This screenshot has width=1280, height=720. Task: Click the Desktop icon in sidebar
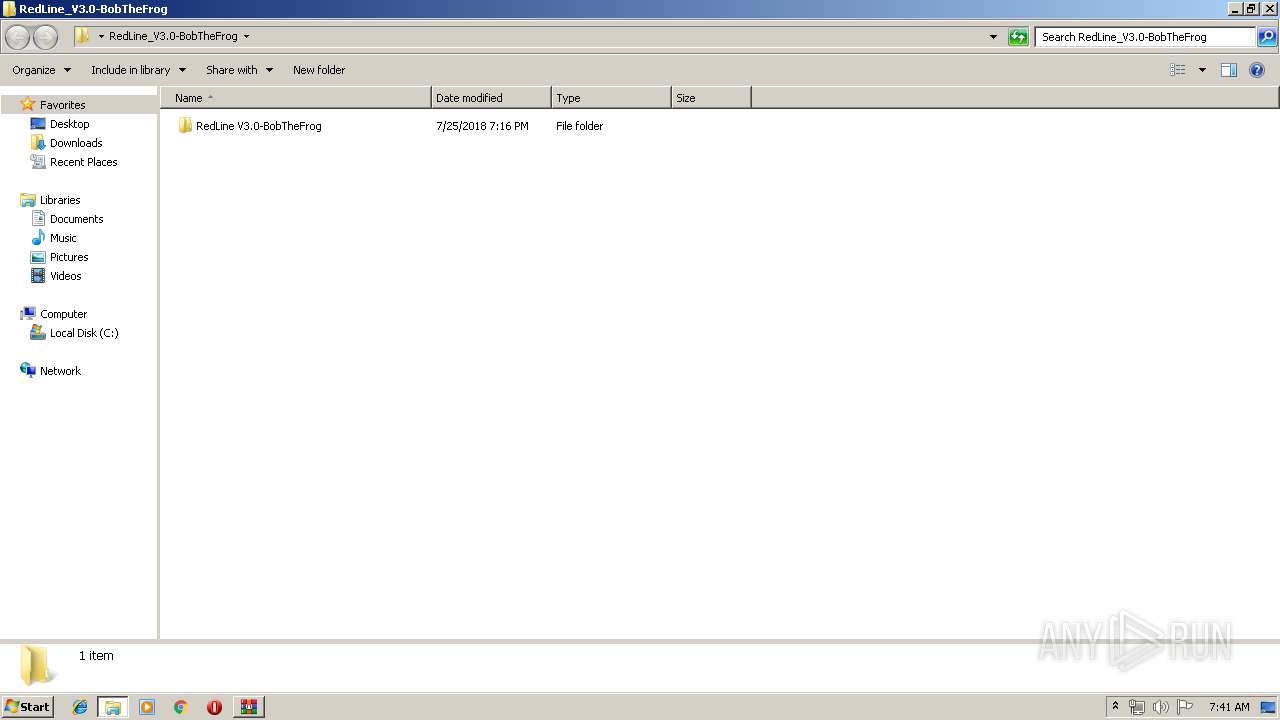click(x=38, y=124)
